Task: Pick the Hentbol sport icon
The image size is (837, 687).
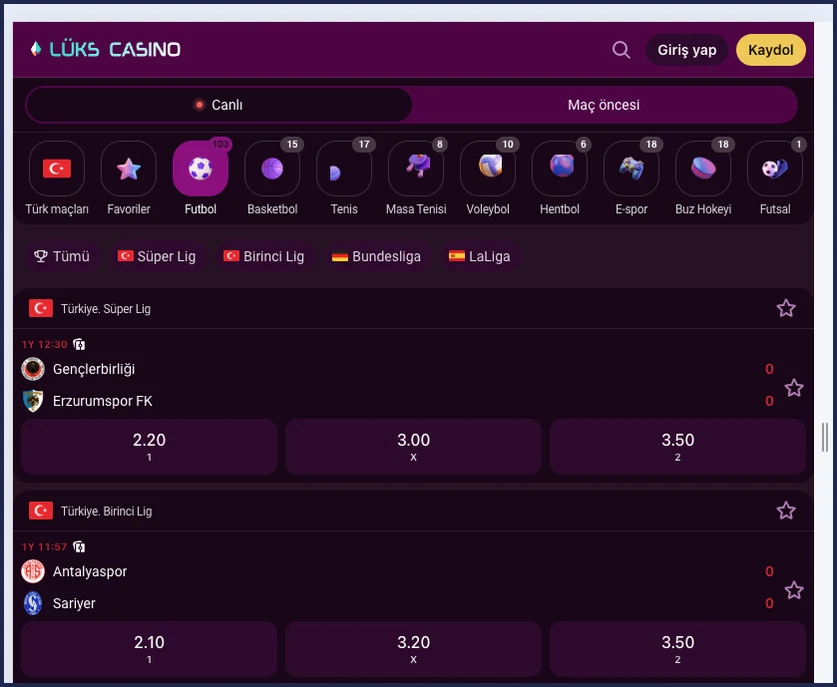Action: point(559,169)
